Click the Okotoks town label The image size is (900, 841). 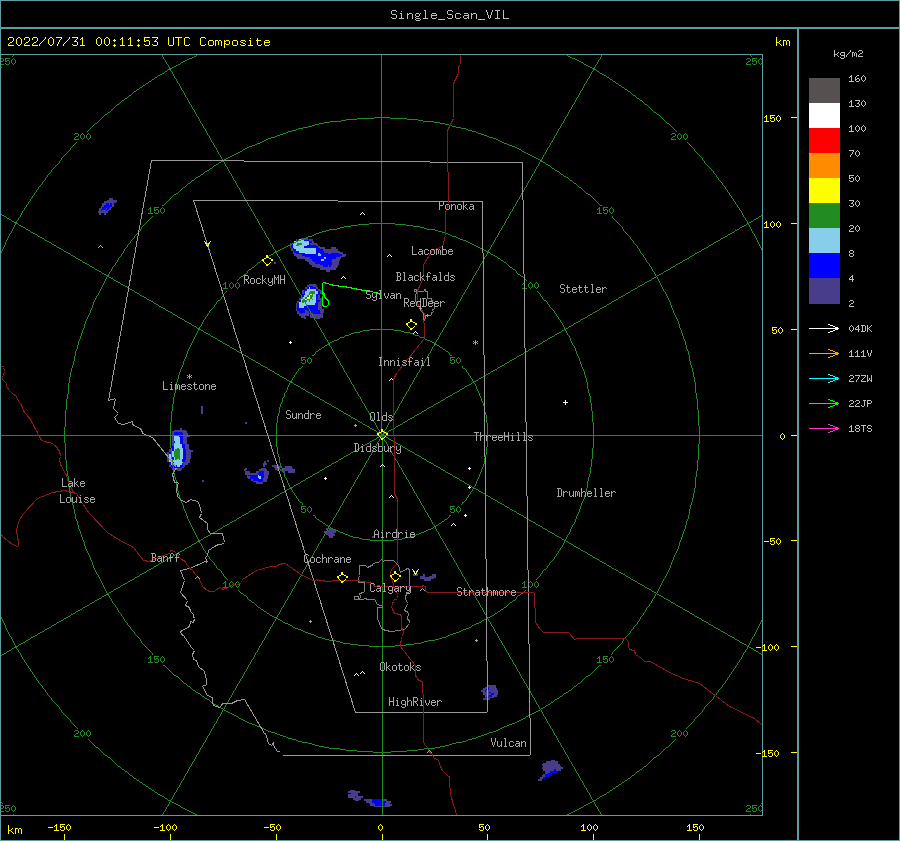[x=400, y=667]
